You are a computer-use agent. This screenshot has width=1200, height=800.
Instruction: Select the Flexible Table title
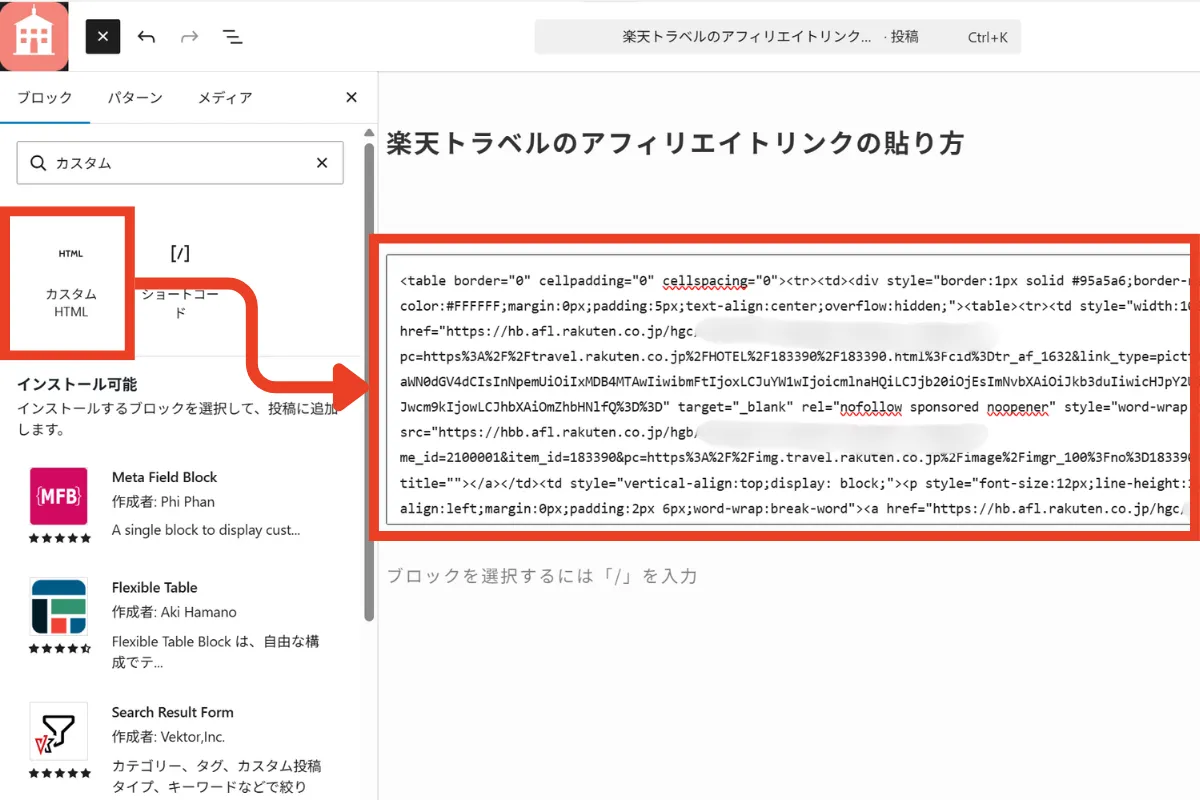tap(154, 587)
